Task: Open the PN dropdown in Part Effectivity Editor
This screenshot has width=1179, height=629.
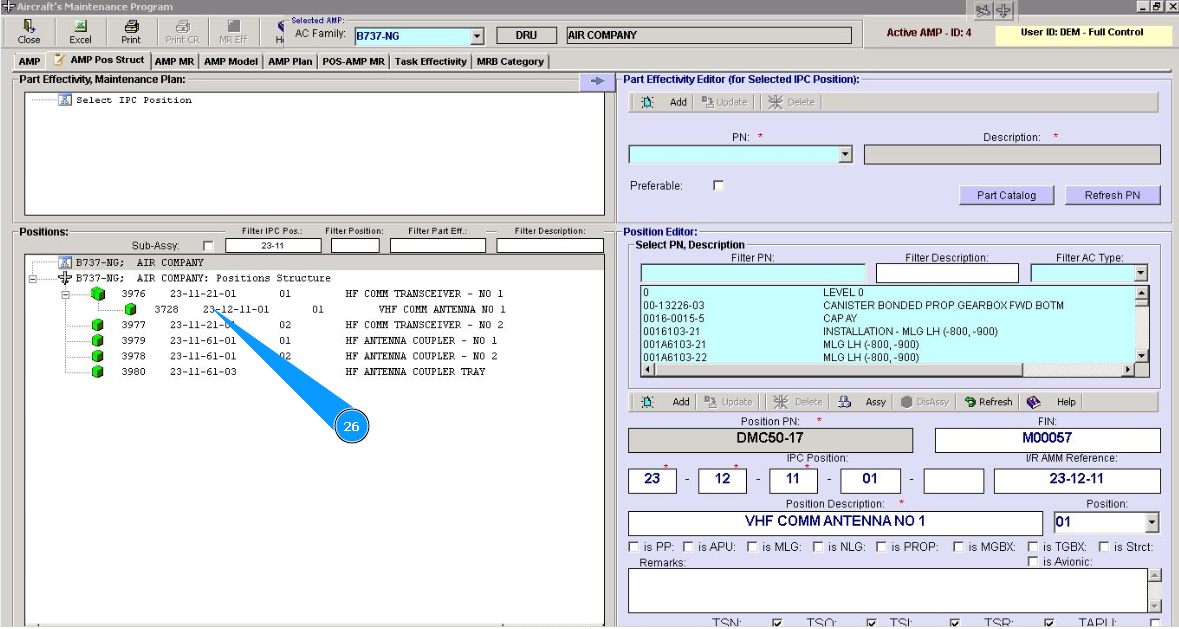Action: click(845, 155)
